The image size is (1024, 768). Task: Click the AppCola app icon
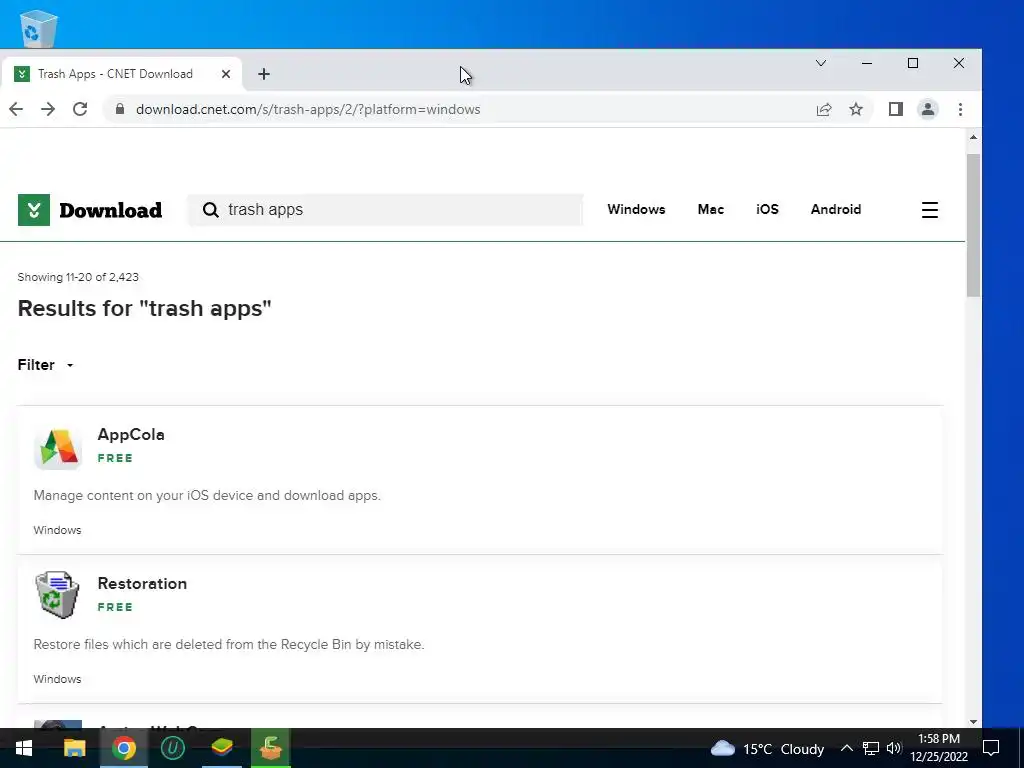[x=57, y=448]
